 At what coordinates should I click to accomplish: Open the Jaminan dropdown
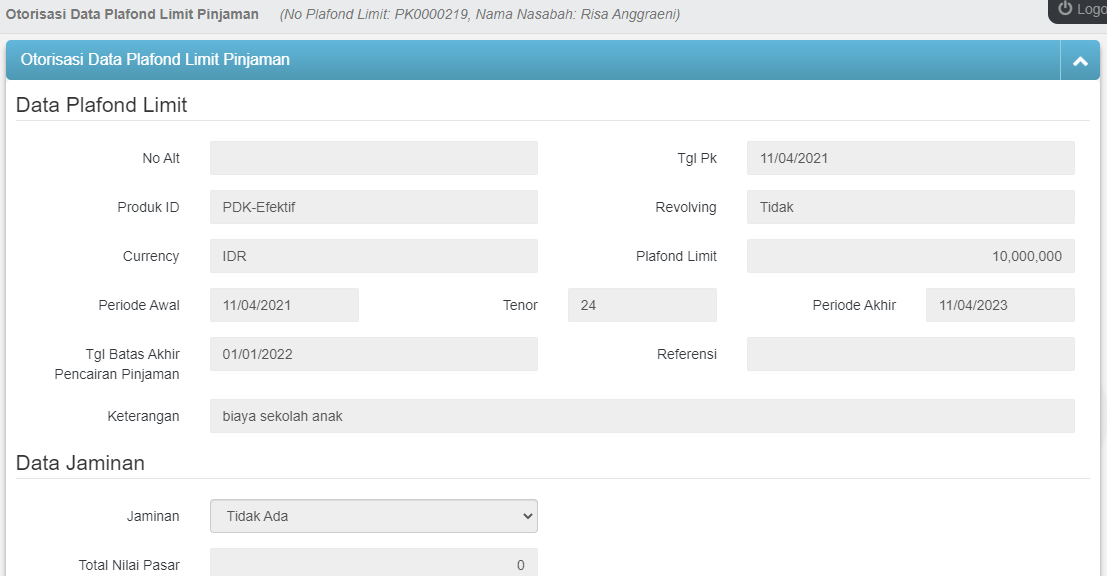[373, 516]
